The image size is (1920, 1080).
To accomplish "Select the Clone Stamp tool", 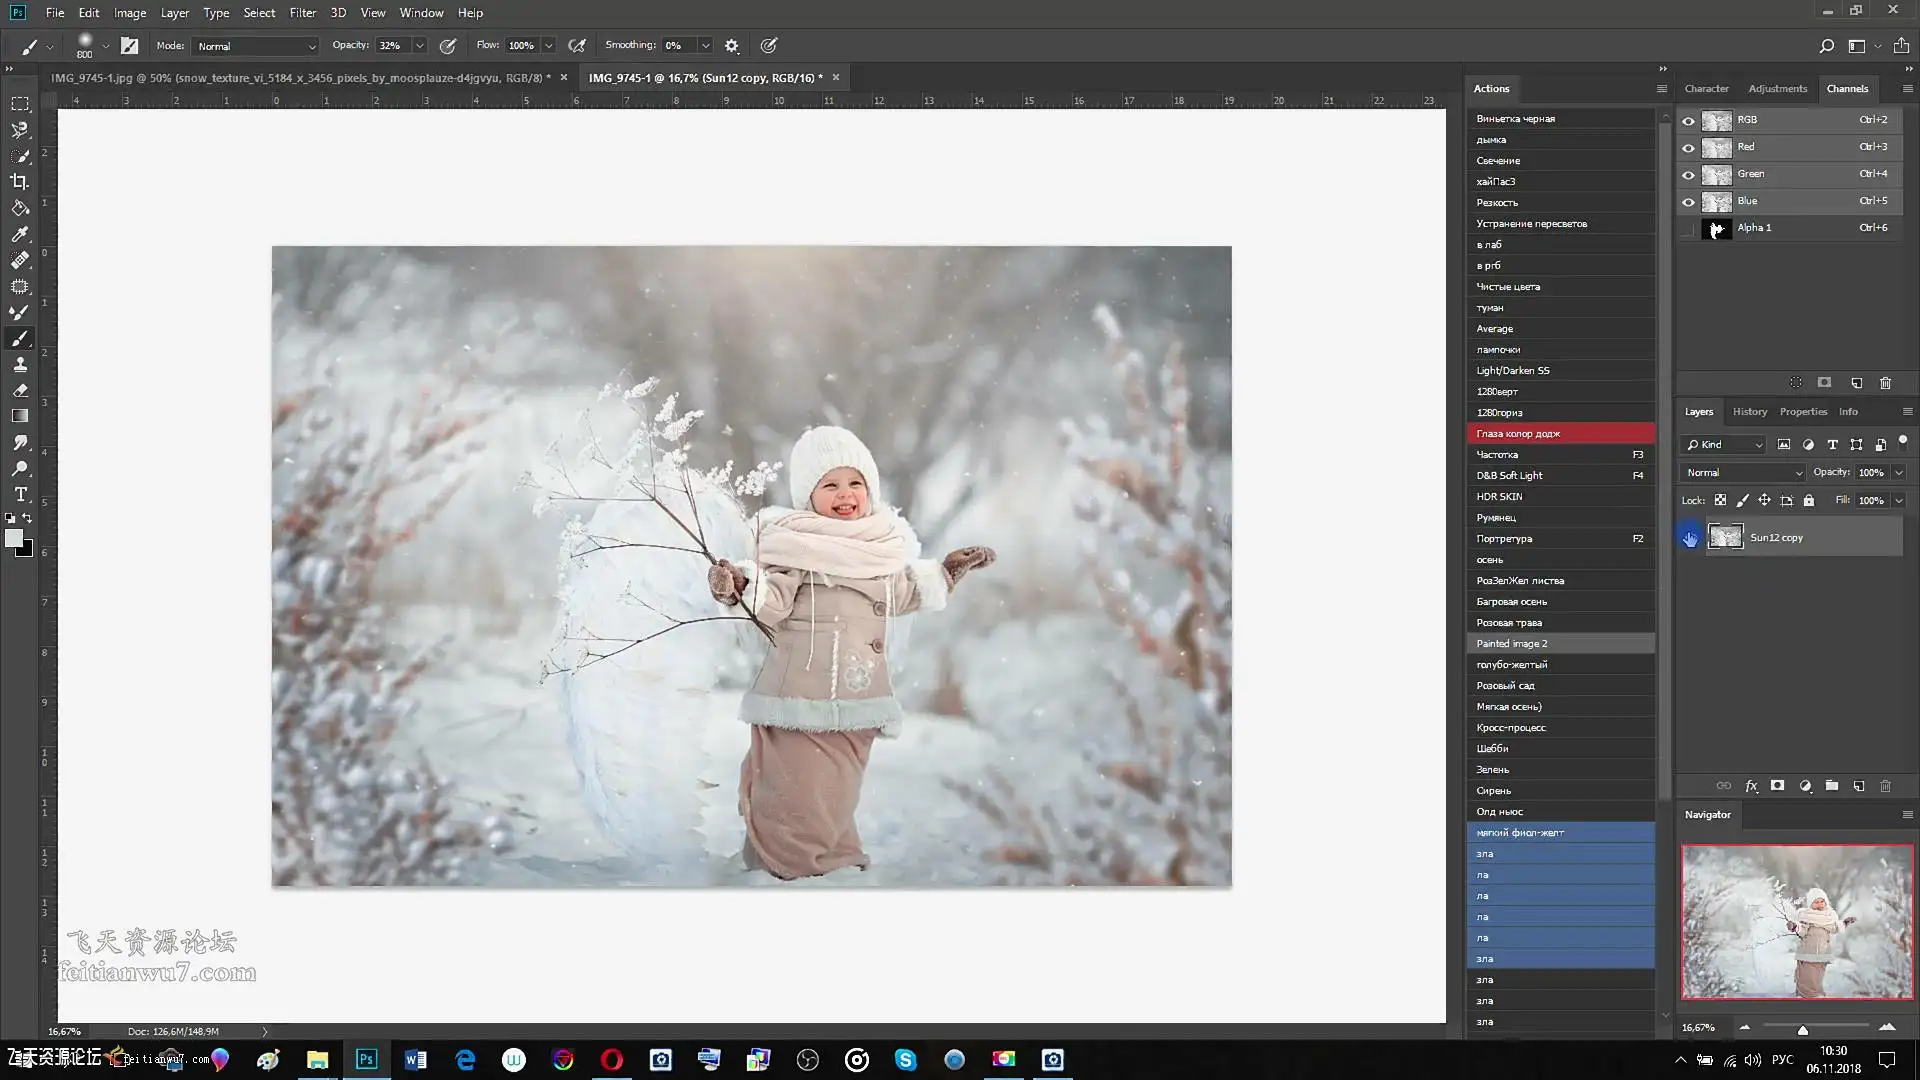I will (x=19, y=365).
